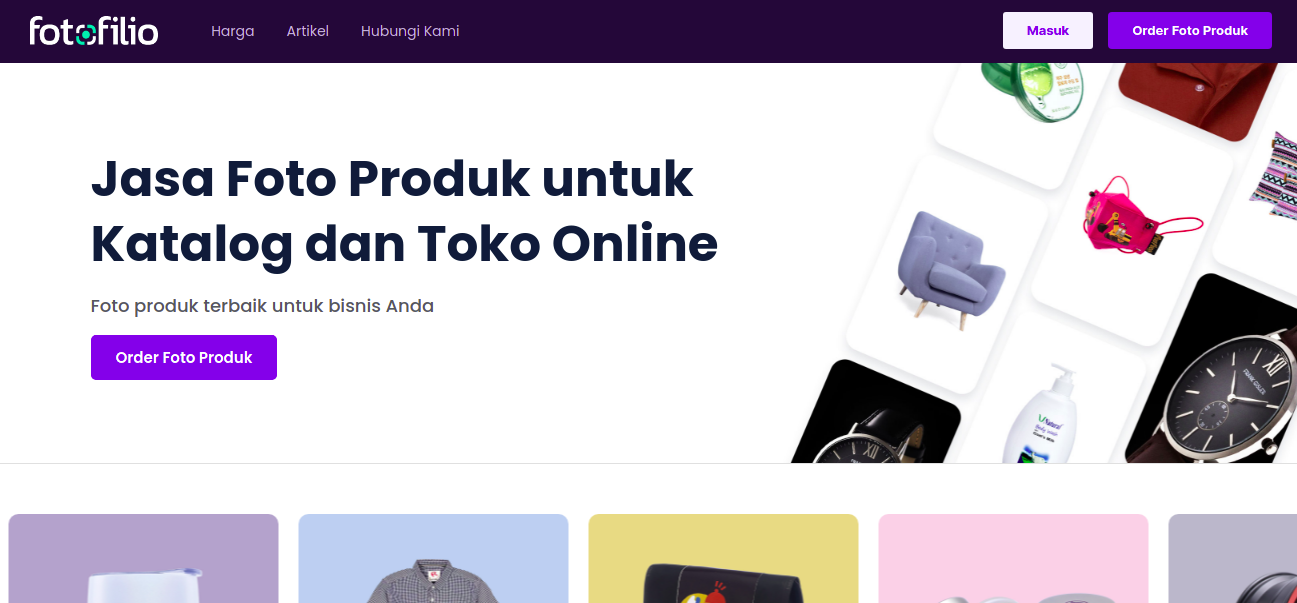
Task: Open the pink background product card
Action: pos(1013,558)
